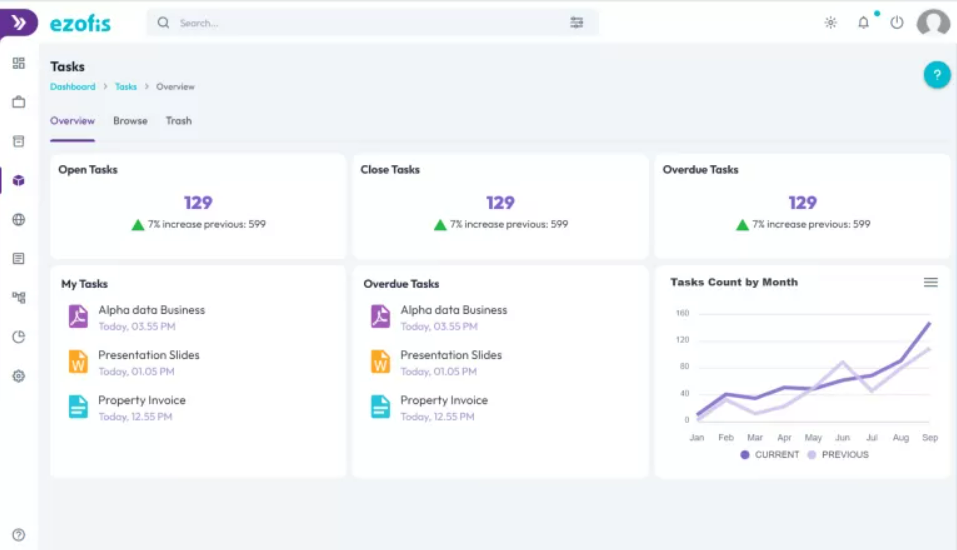
Task: Expand the sidebar with the double-chevron button
Action: 18,23
